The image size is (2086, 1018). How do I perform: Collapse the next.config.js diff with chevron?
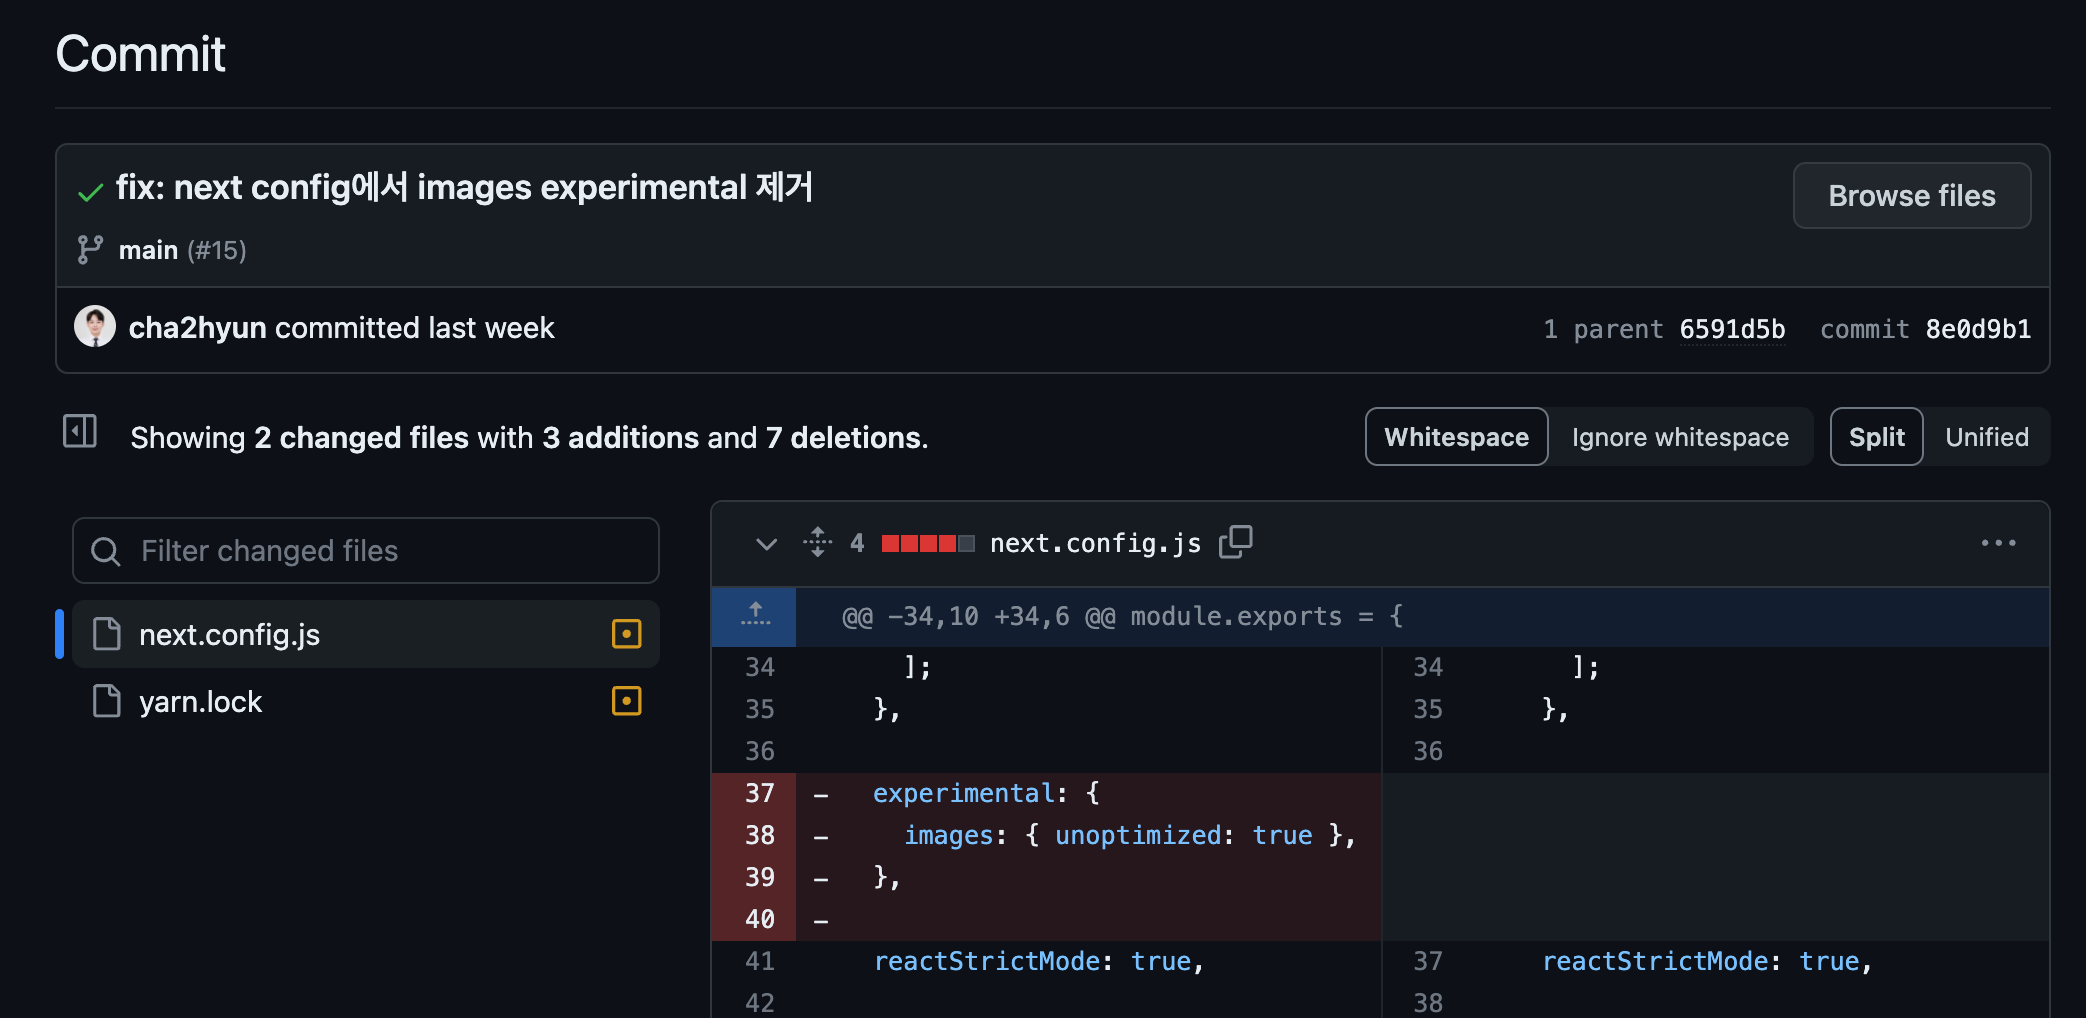[x=766, y=543]
